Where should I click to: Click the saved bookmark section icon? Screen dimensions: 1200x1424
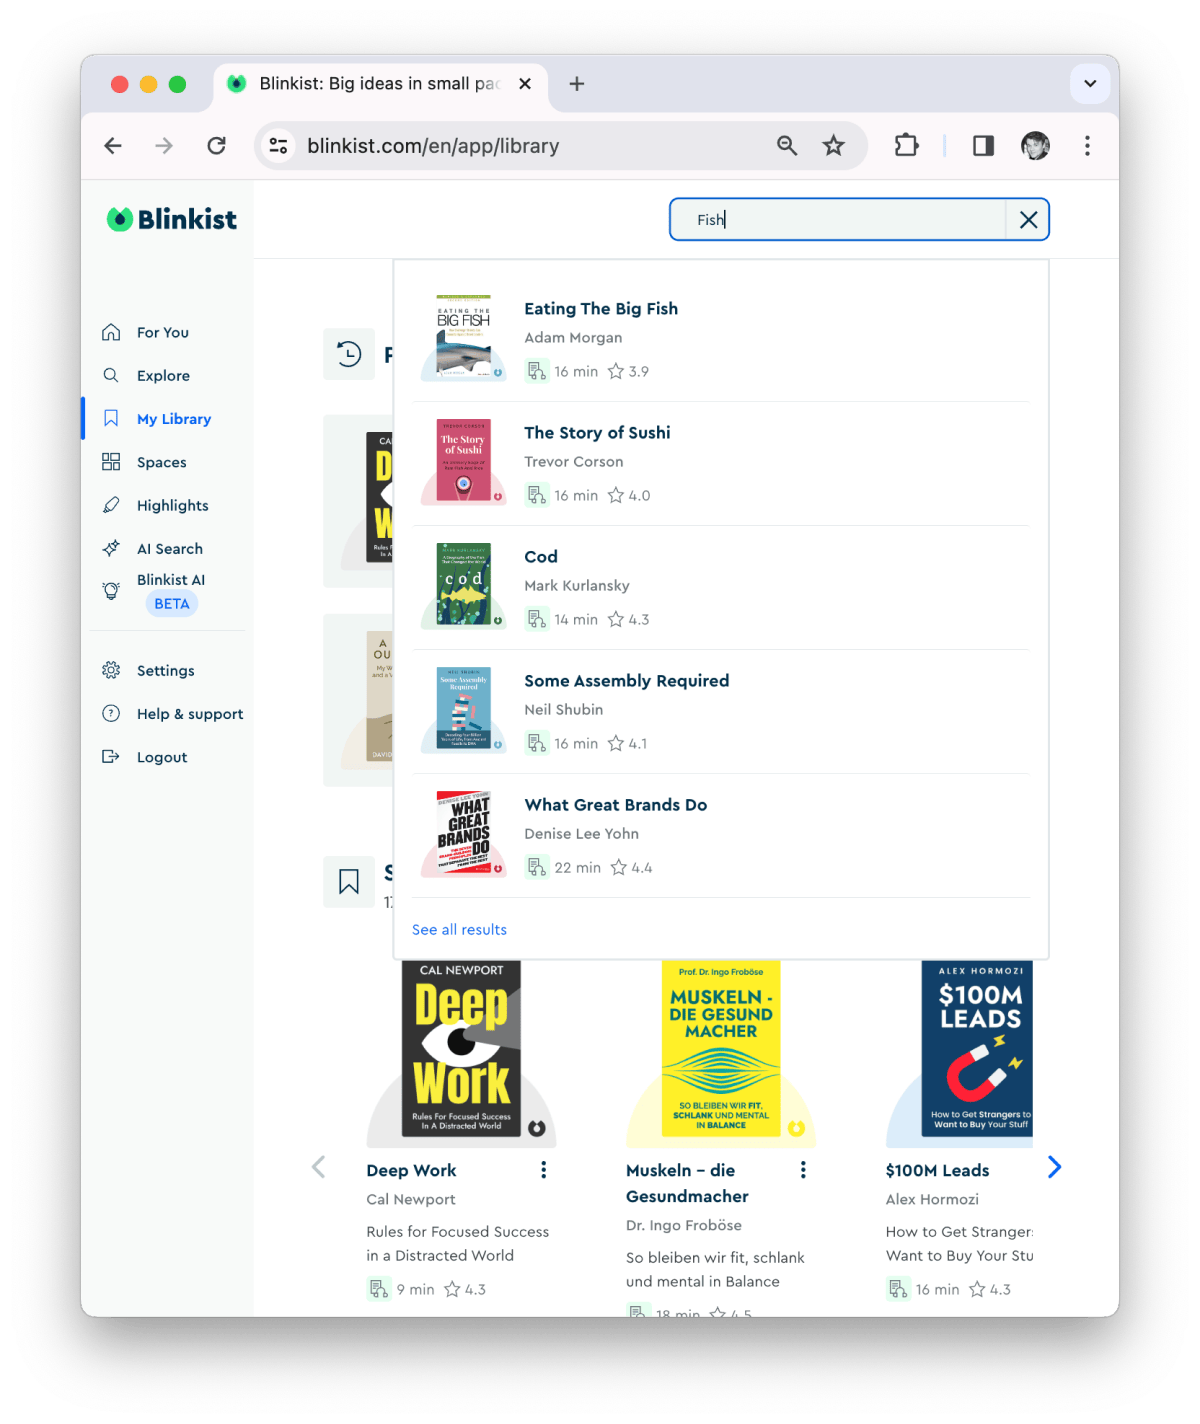(349, 882)
